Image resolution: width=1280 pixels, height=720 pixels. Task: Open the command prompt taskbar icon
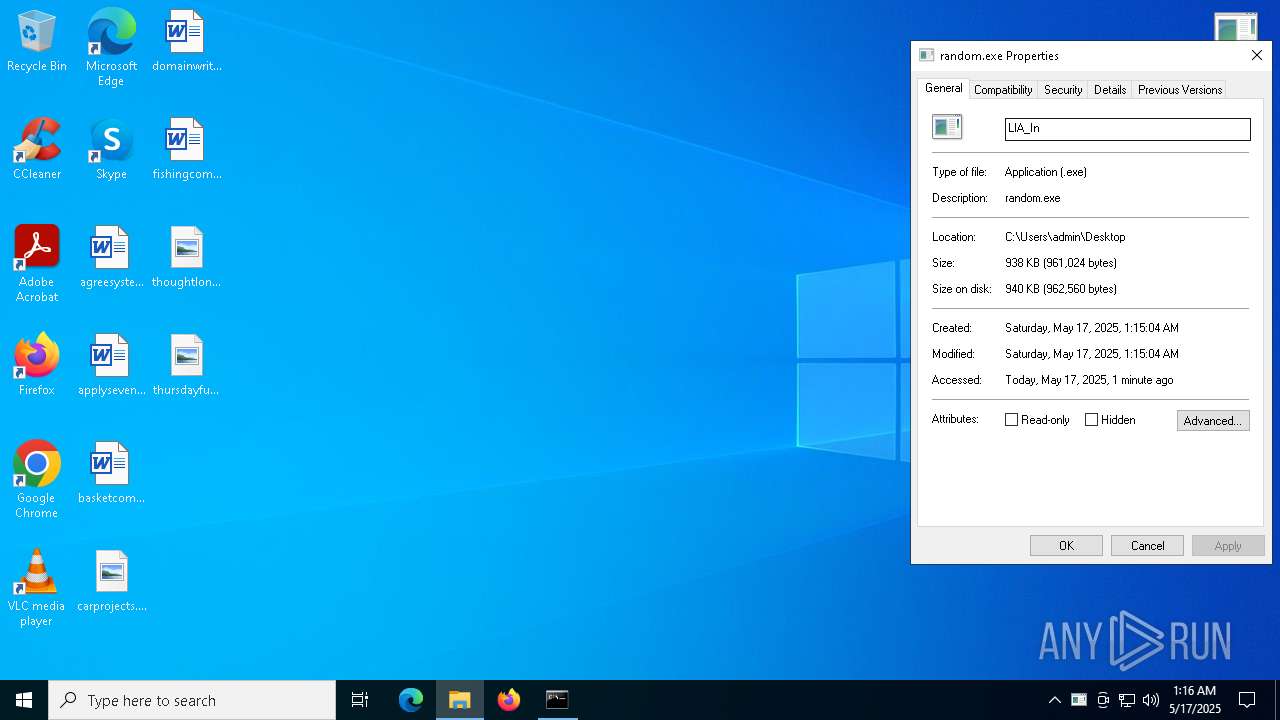[557, 700]
